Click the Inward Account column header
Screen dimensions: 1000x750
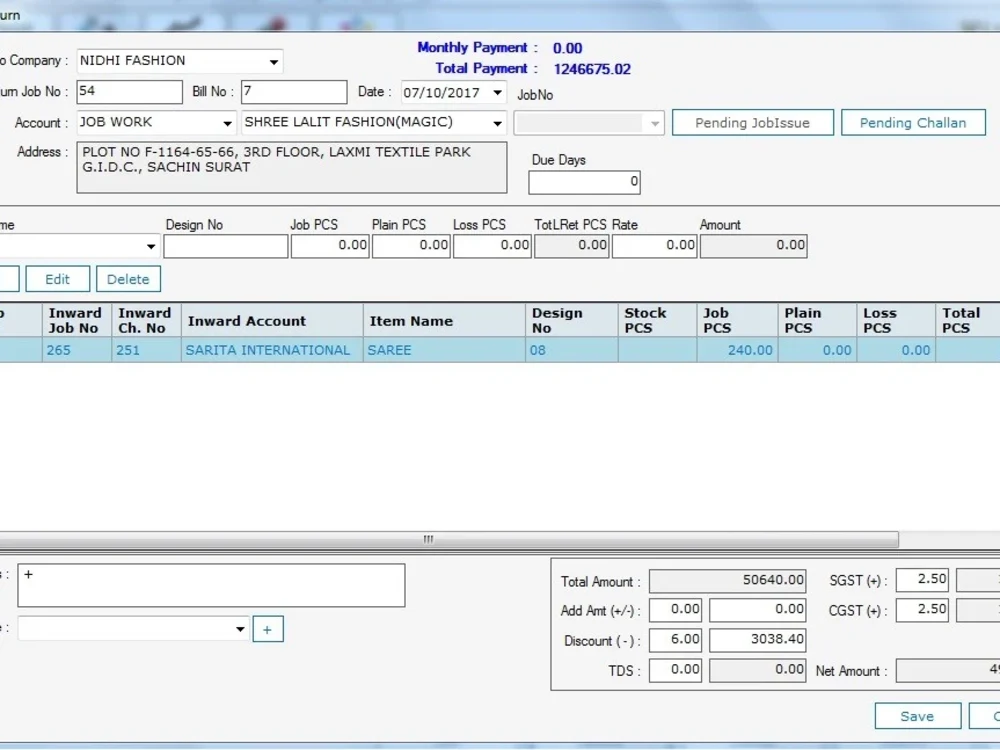coord(272,320)
